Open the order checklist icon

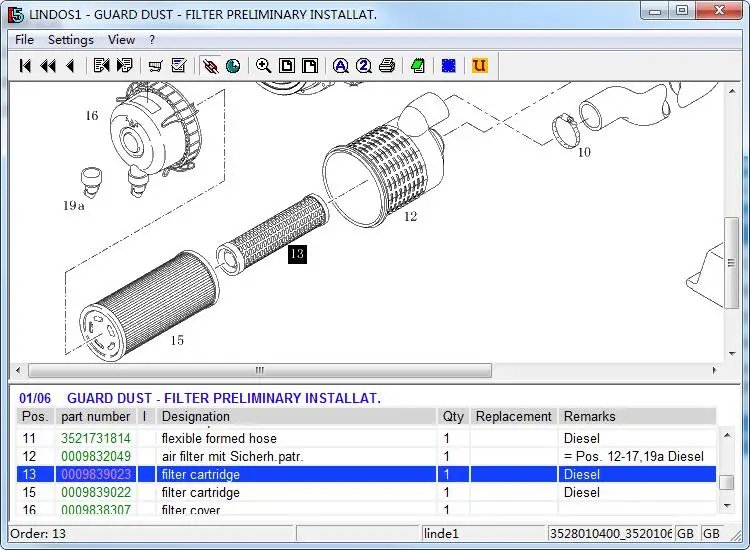(x=179, y=66)
